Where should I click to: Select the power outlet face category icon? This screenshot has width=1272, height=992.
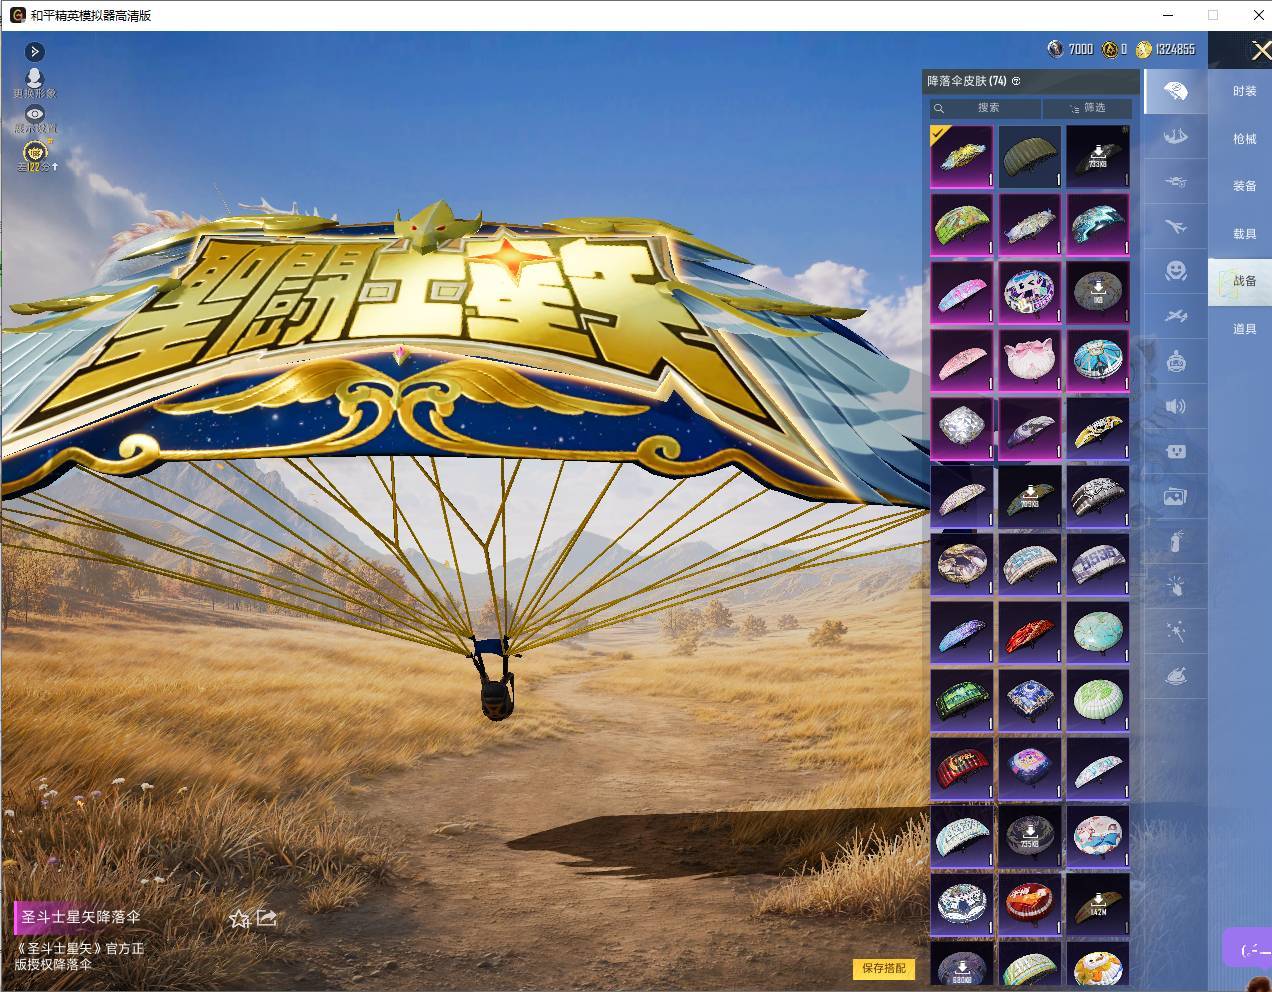tap(1176, 451)
